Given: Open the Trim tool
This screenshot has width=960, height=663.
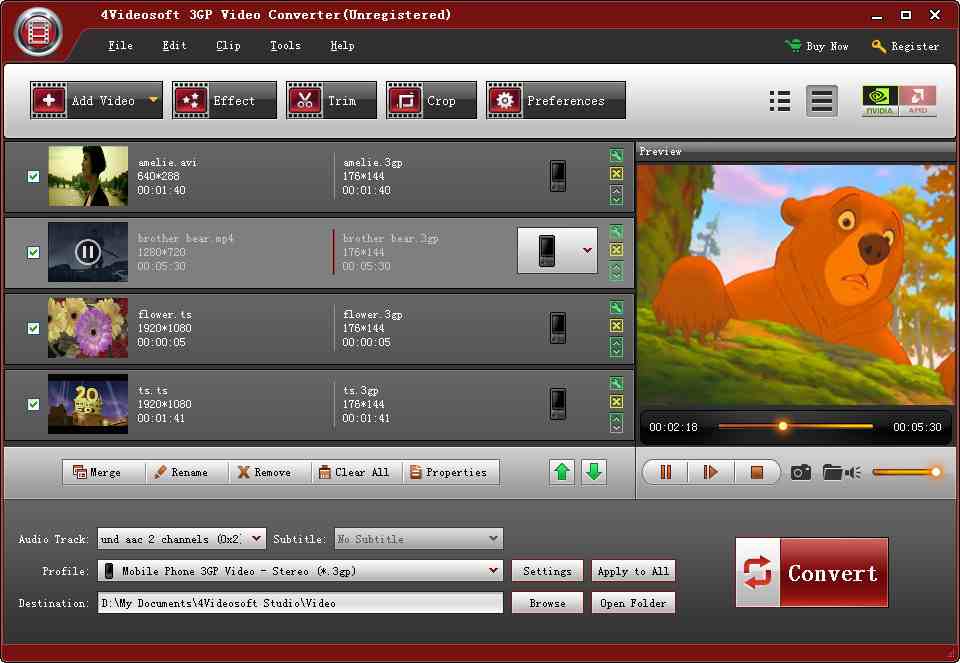Looking at the screenshot, I should [x=331, y=100].
